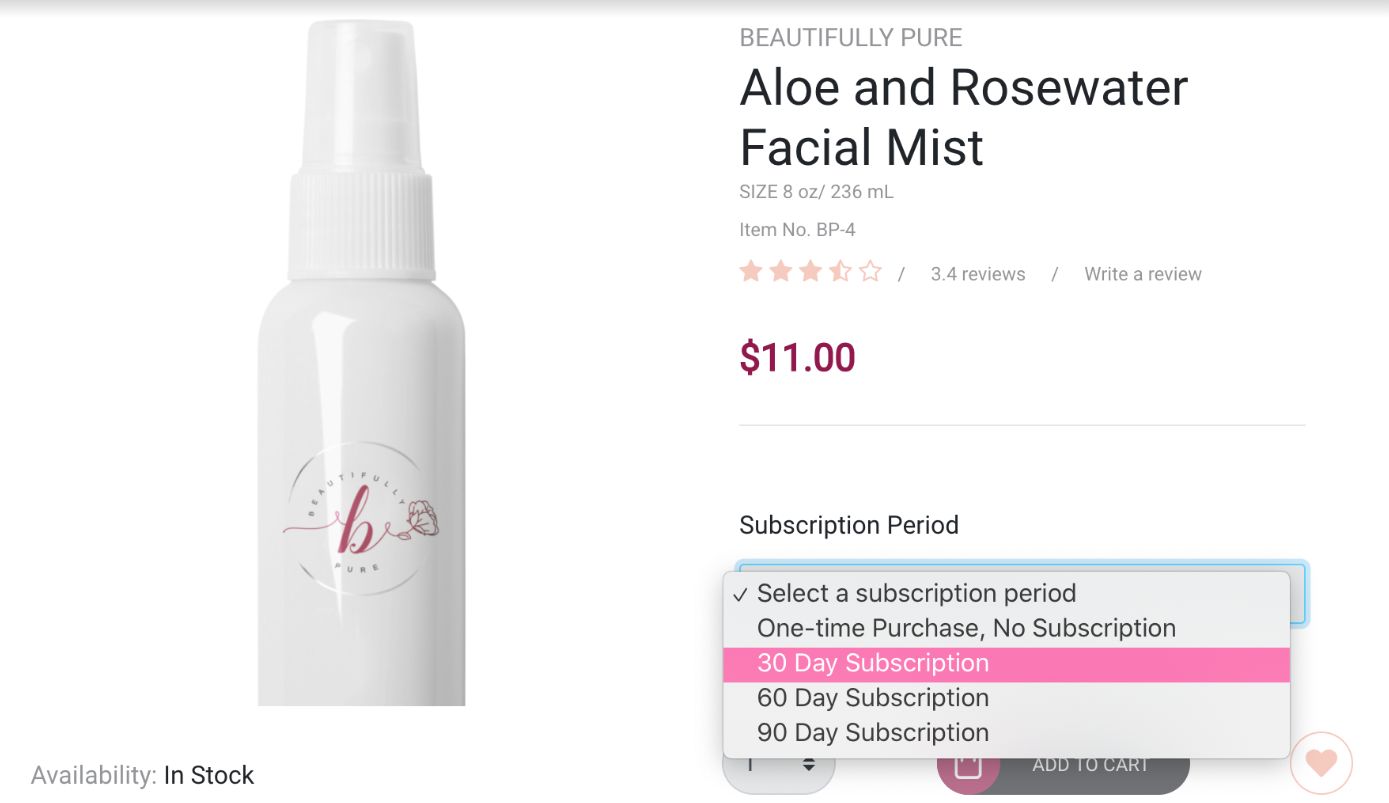Click the first rating star

click(x=751, y=272)
